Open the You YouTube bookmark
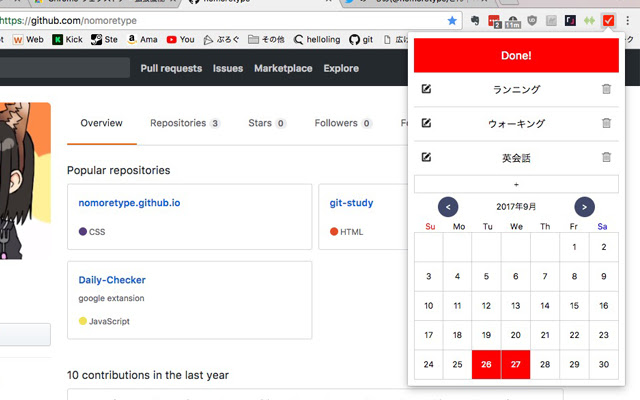This screenshot has height=400, width=640. tap(180, 40)
